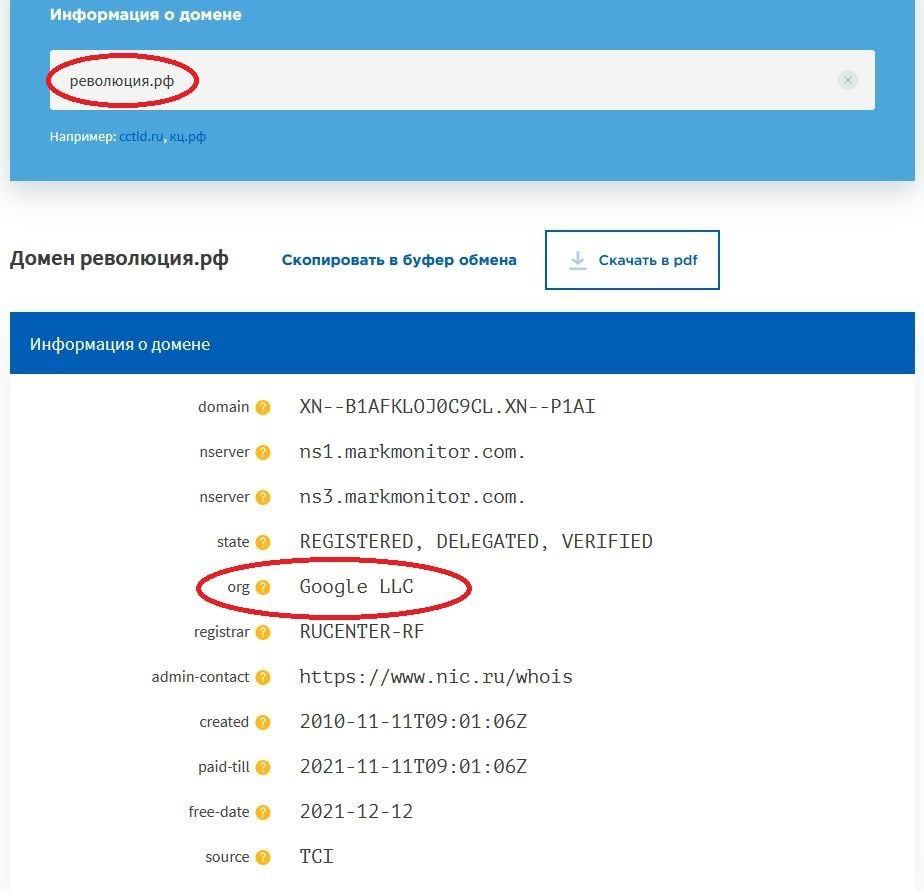Screen dimensions: 924x892
Task: Click help icon next to paid-till
Action: click(263, 767)
